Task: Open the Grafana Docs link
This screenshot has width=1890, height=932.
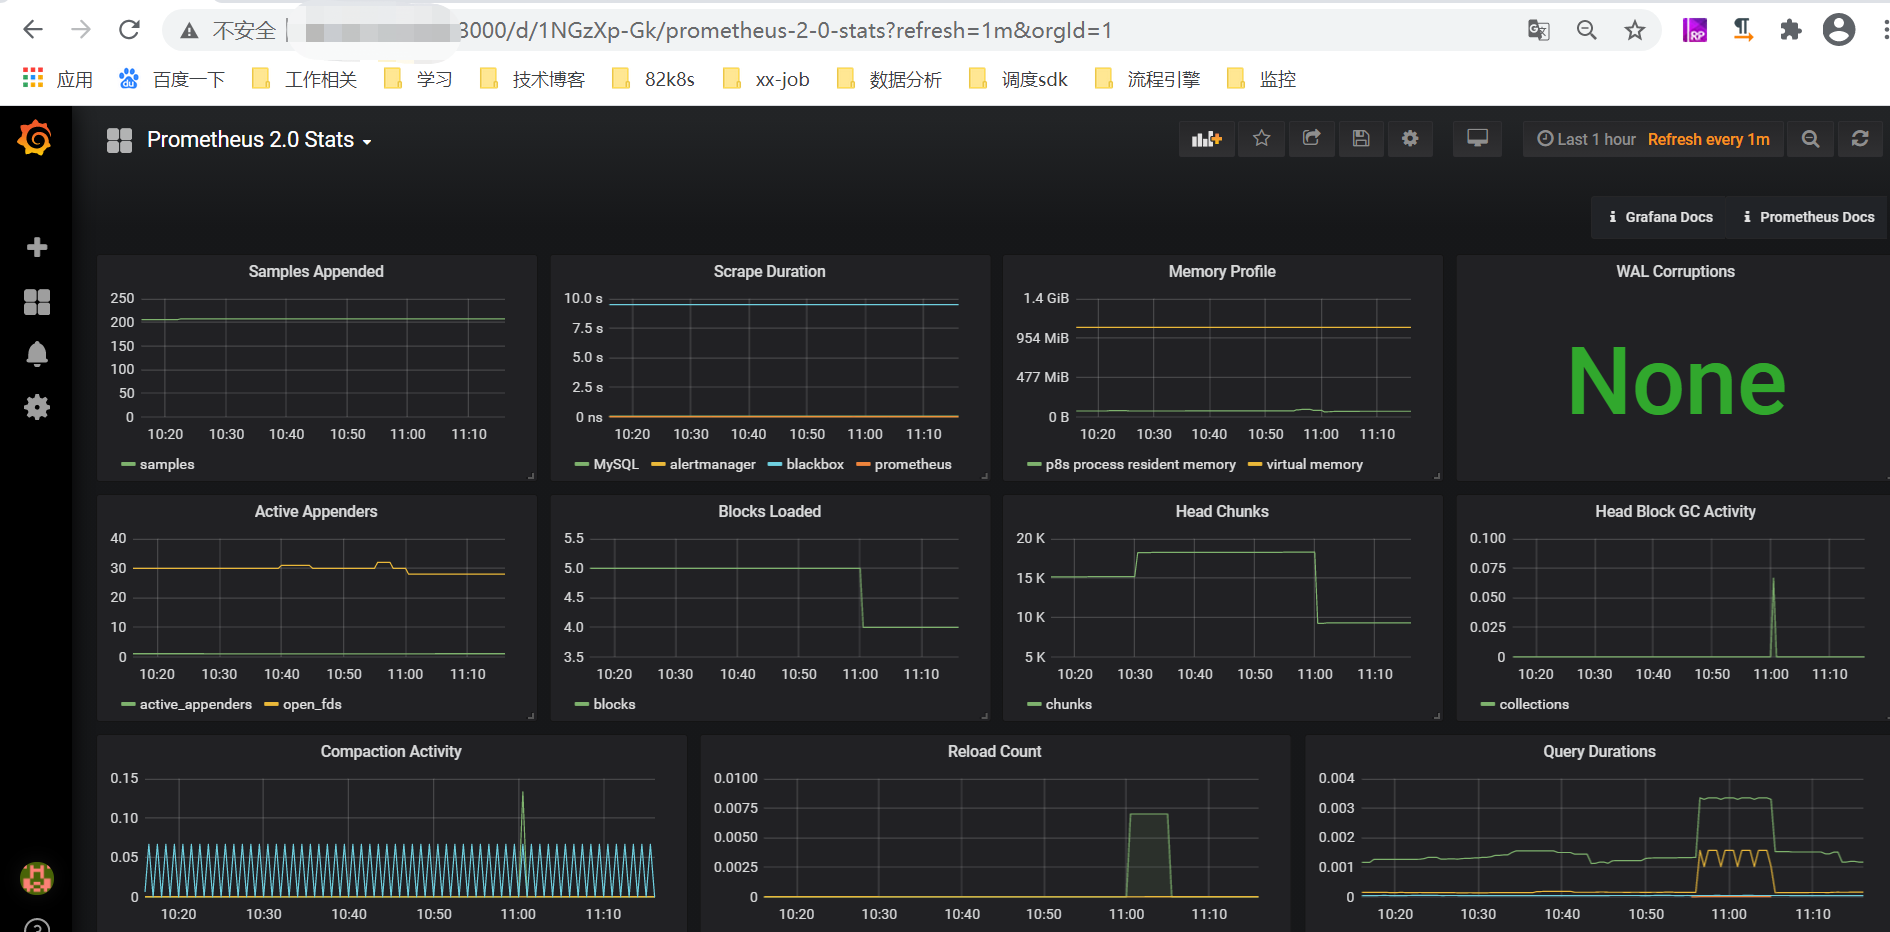Action: coord(1659,217)
